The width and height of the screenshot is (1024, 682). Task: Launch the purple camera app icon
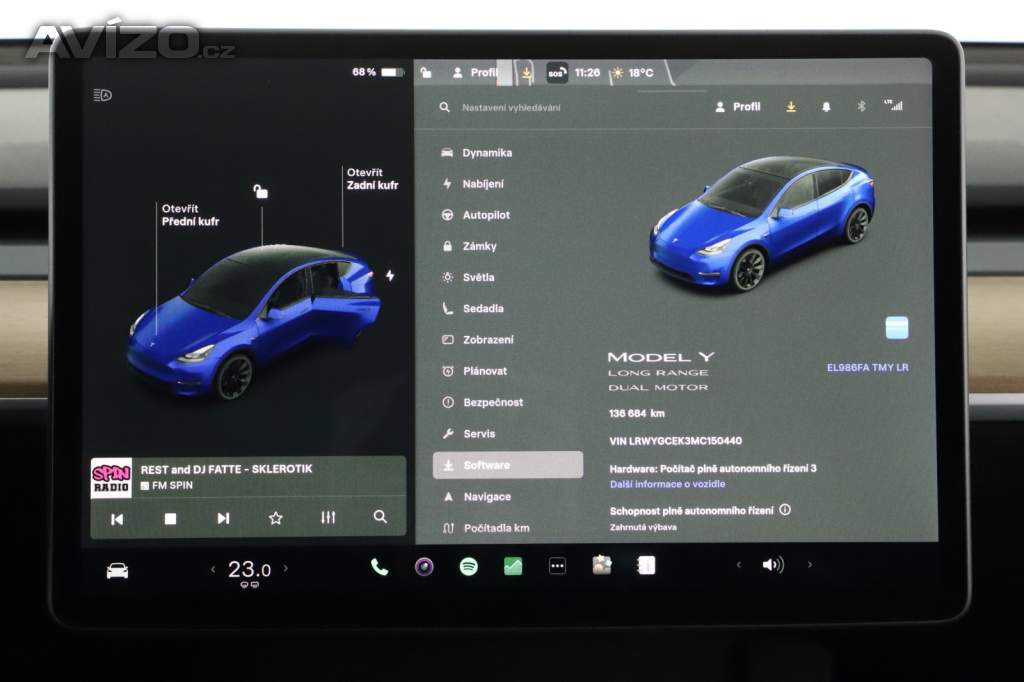point(424,567)
